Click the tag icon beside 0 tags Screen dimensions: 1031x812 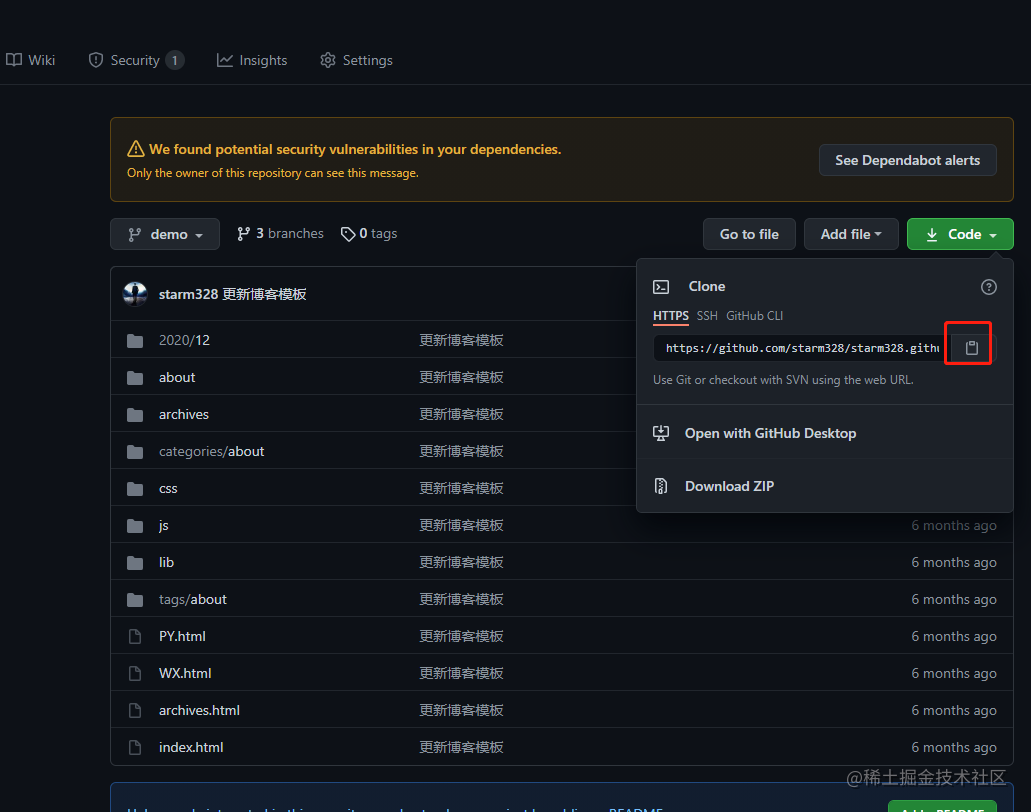348,234
